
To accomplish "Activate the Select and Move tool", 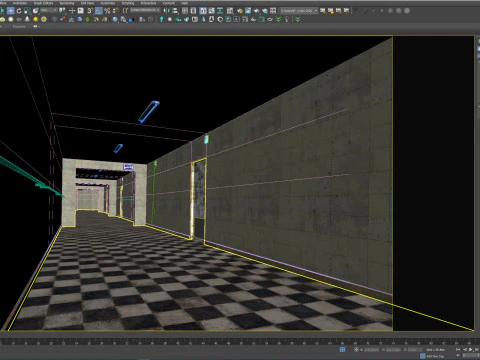I will [x=11, y=11].
